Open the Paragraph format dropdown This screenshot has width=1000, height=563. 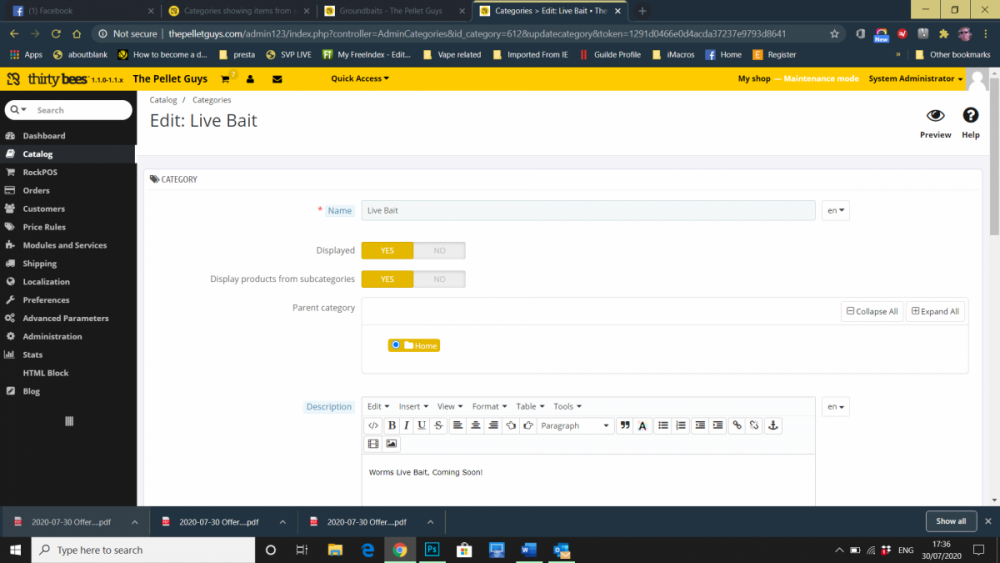(x=575, y=425)
